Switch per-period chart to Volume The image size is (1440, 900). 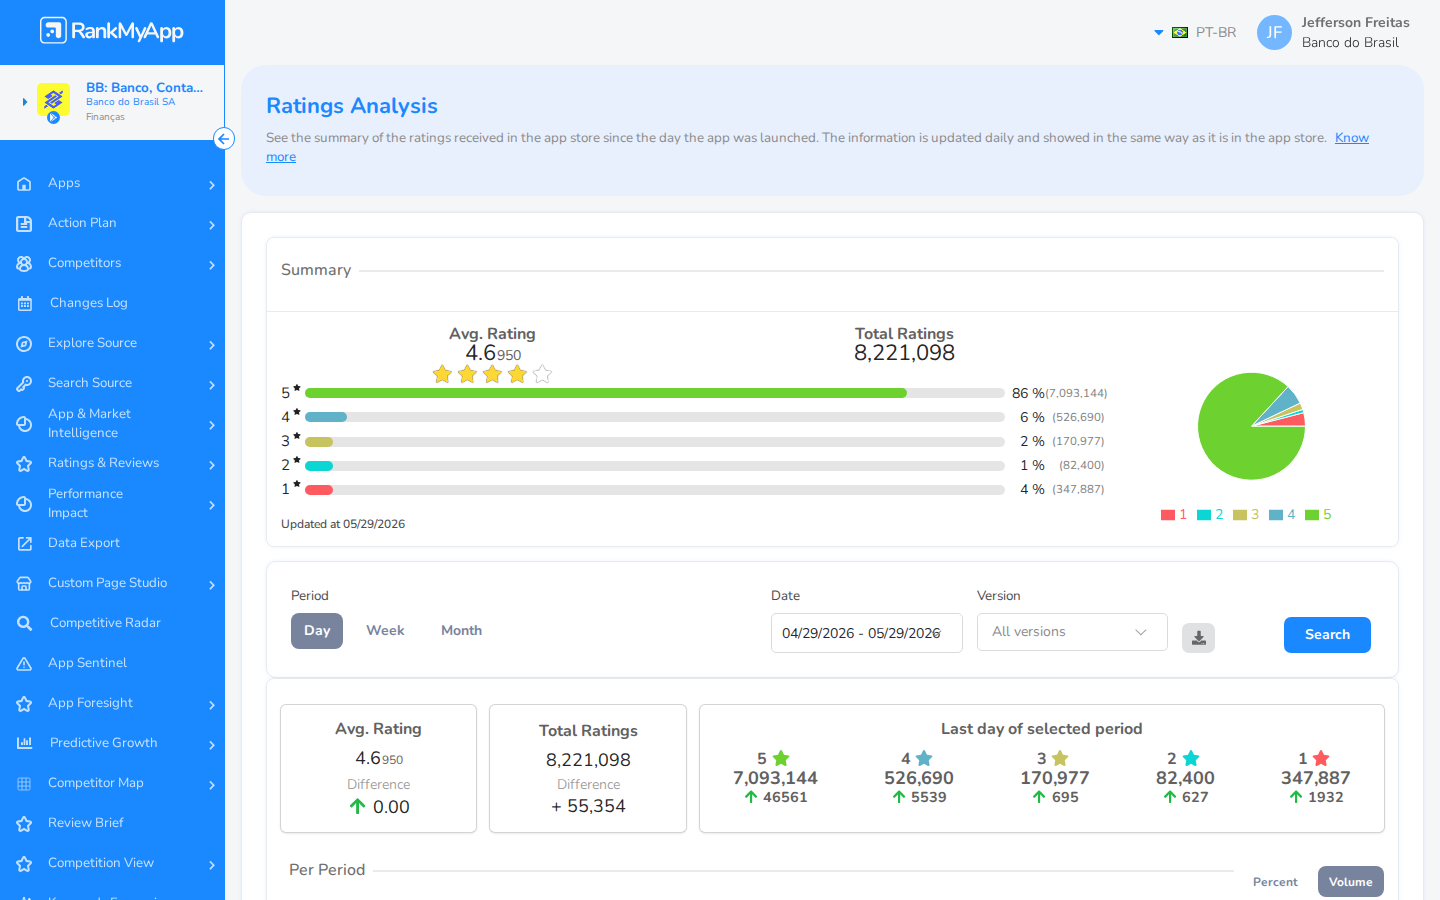coord(1350,882)
